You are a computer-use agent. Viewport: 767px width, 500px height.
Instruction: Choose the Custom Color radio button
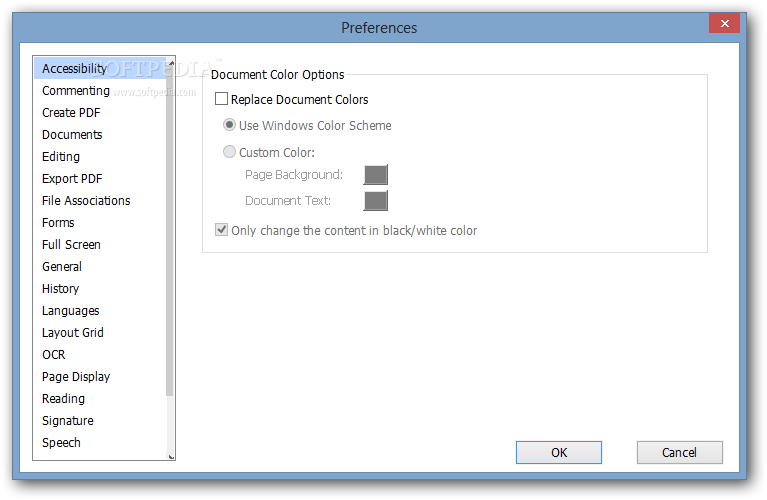point(229,152)
